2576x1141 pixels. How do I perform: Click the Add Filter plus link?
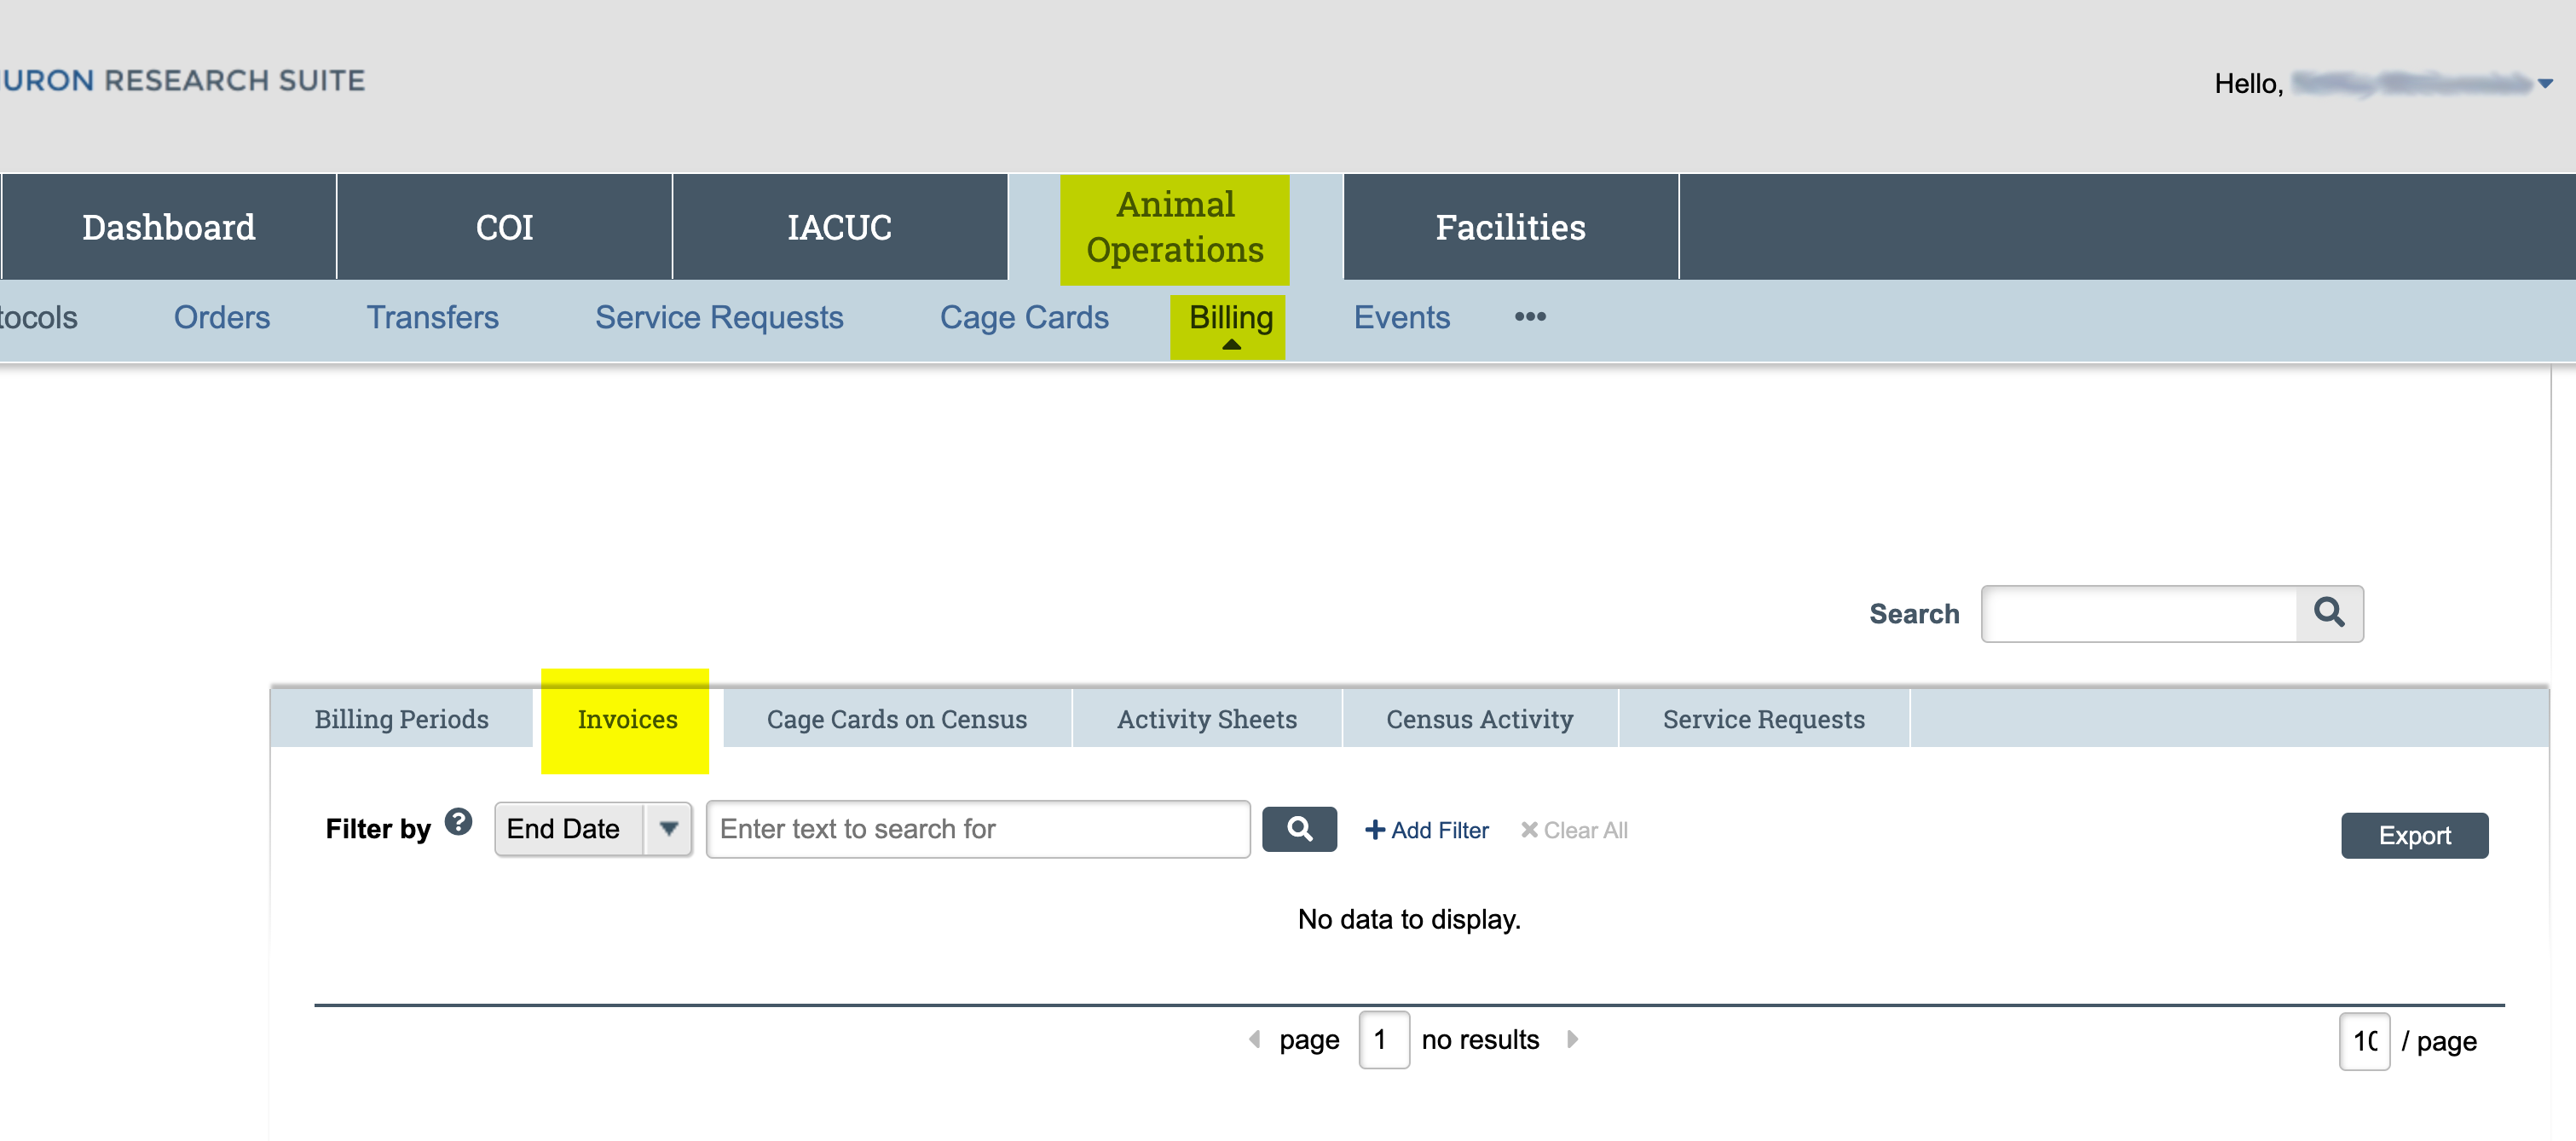click(1426, 830)
